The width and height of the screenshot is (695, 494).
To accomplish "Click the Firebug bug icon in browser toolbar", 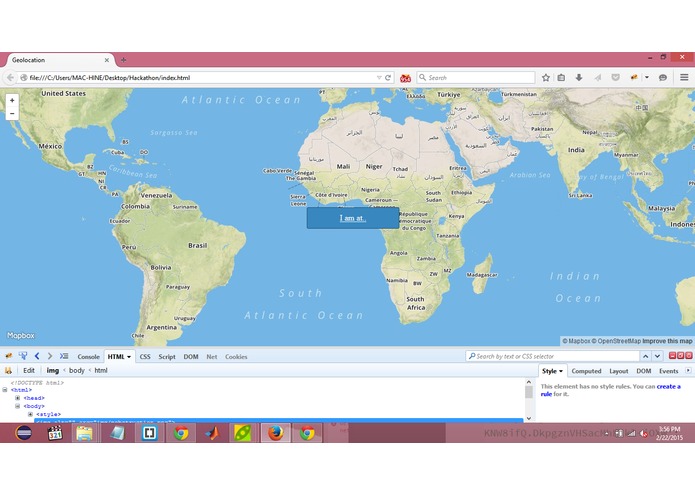I will [x=634, y=77].
